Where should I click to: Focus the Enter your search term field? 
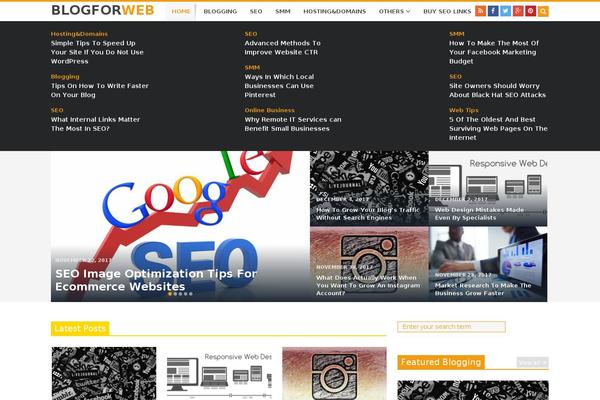452,327
